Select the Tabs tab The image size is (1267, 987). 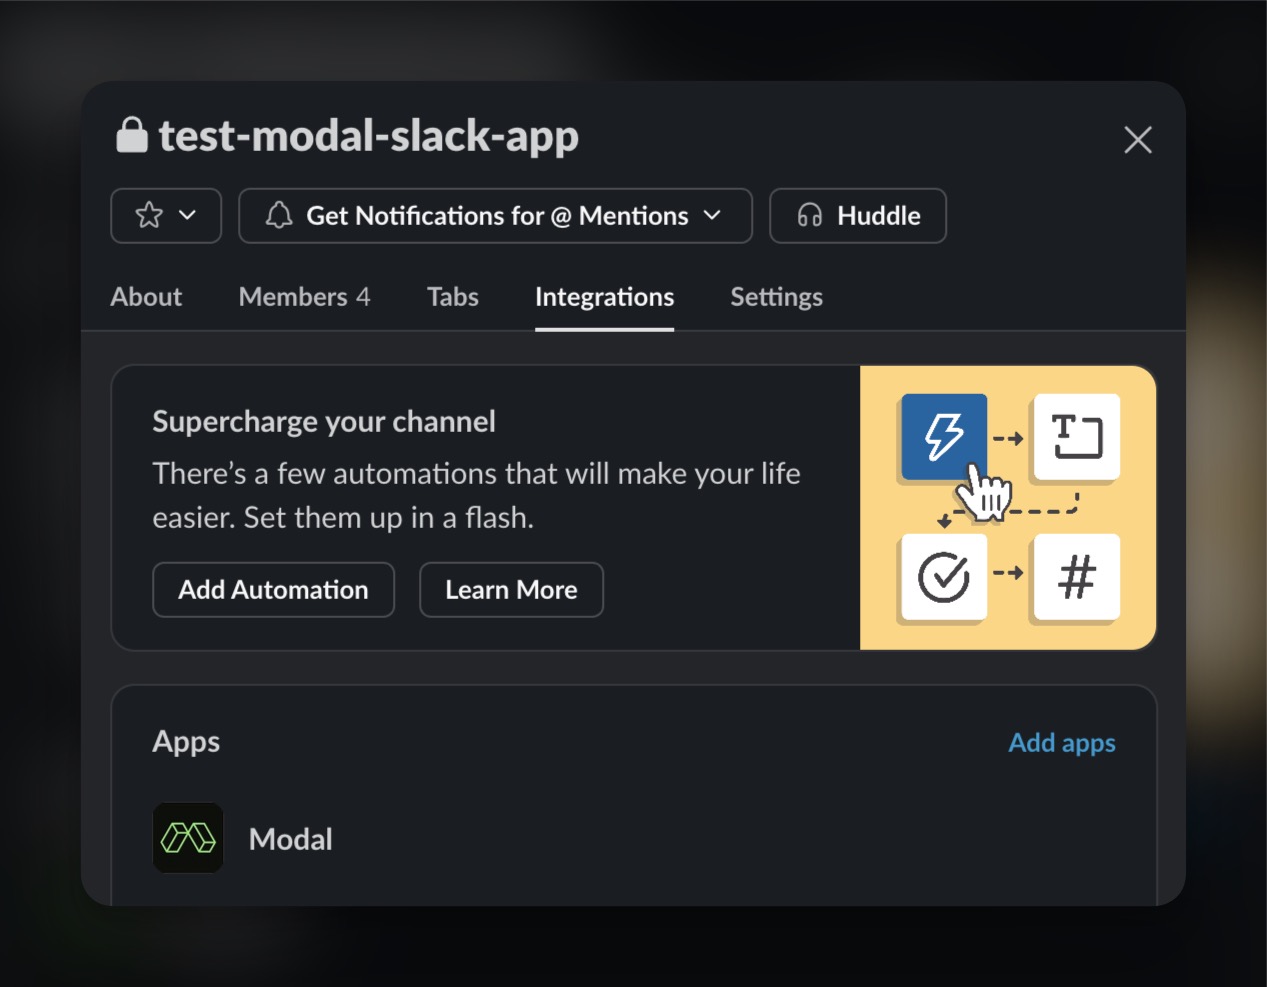[452, 297]
